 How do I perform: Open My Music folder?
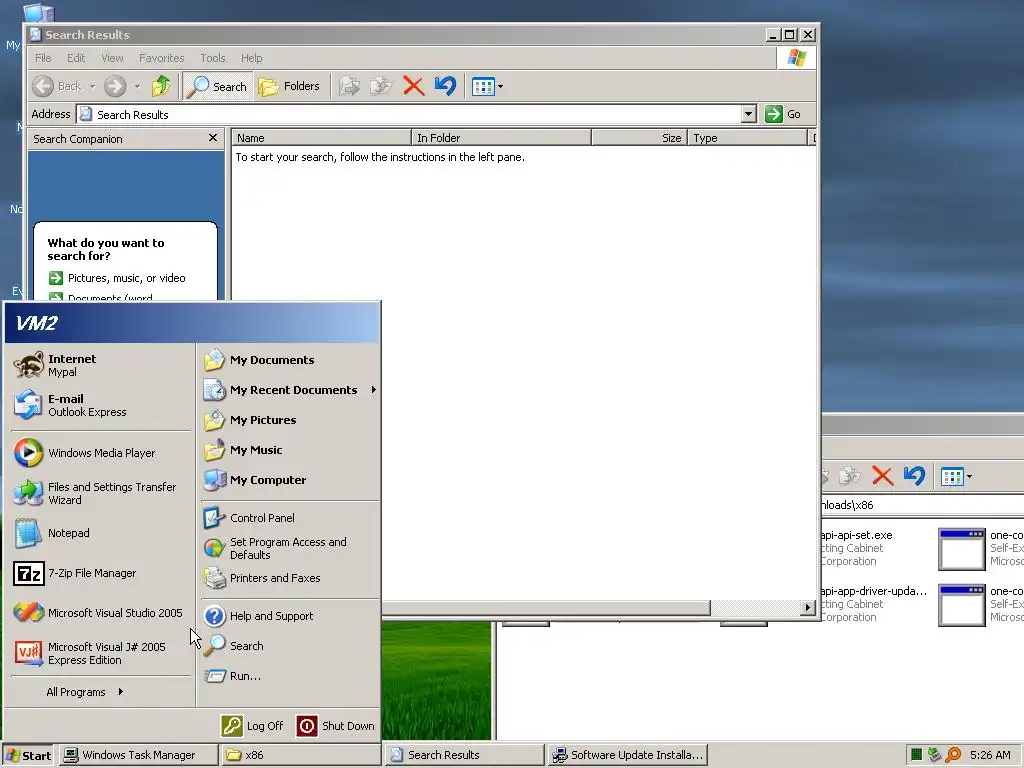(x=289, y=450)
